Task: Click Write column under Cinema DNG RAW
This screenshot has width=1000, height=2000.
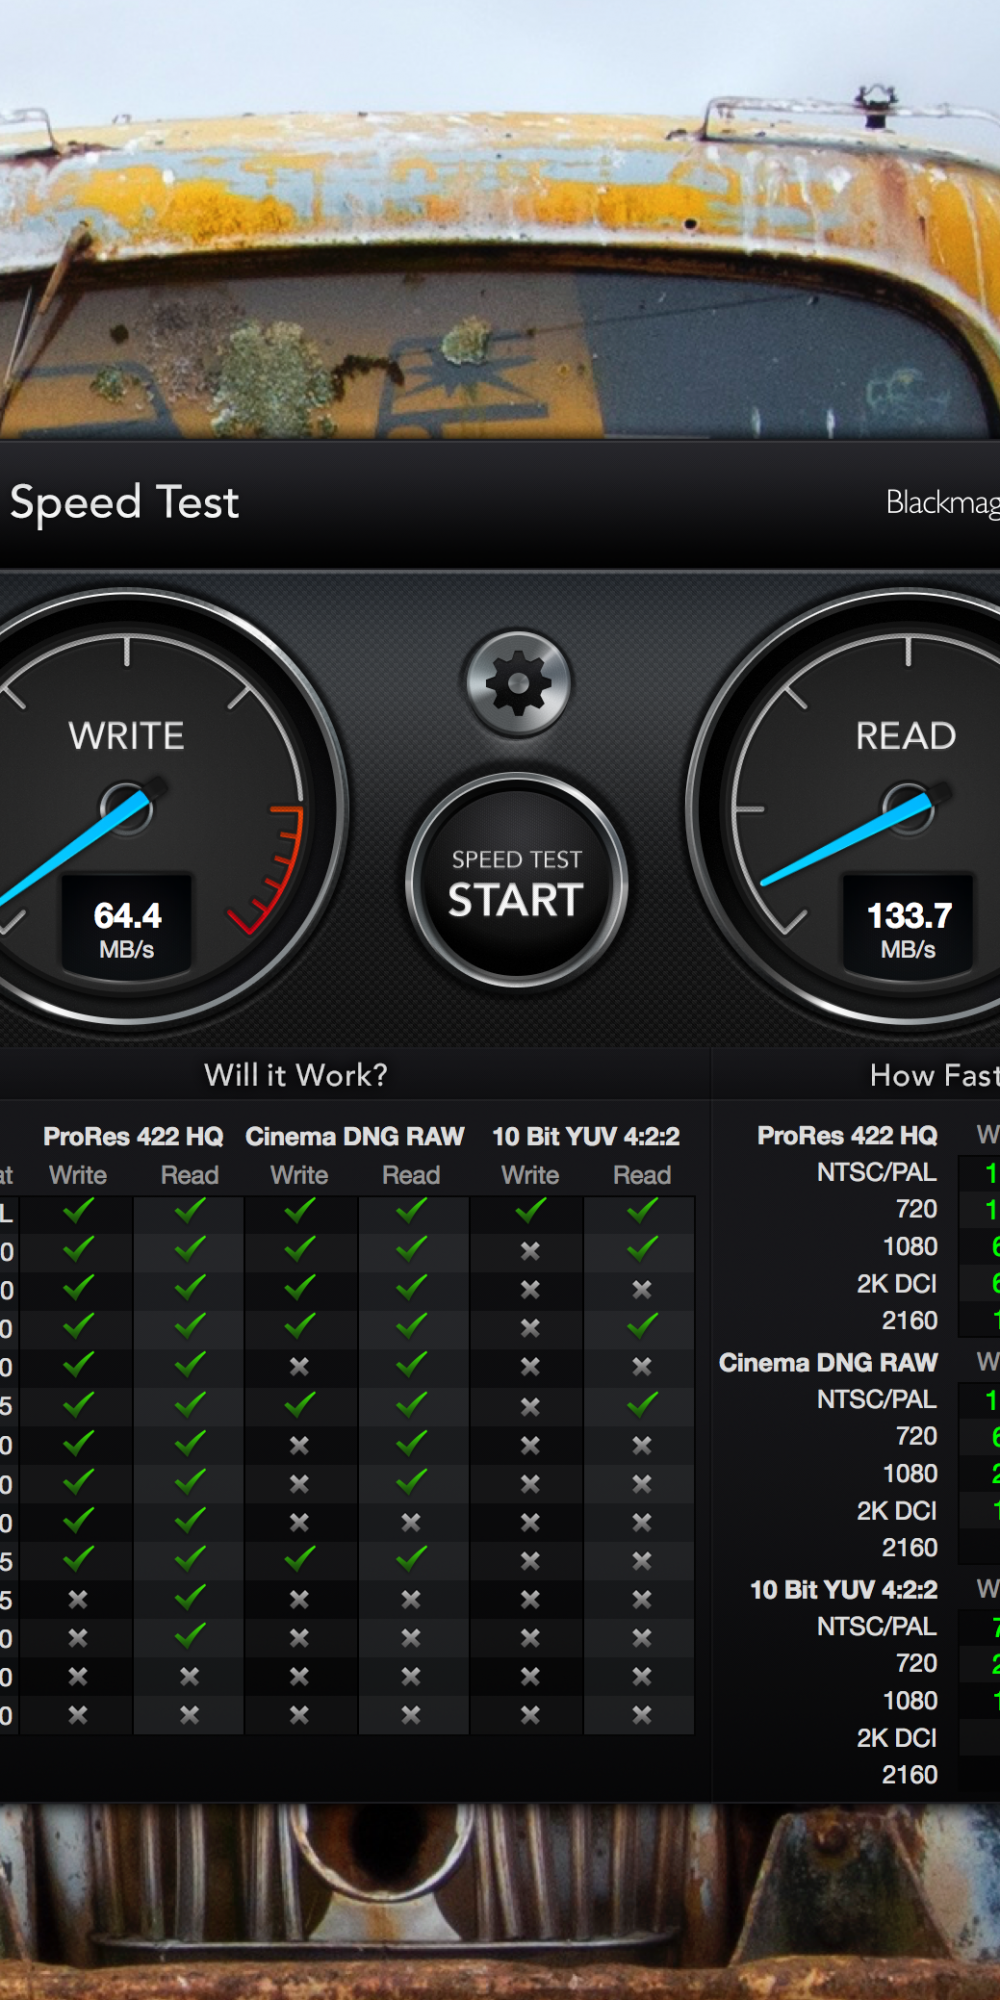Action: point(299,1175)
